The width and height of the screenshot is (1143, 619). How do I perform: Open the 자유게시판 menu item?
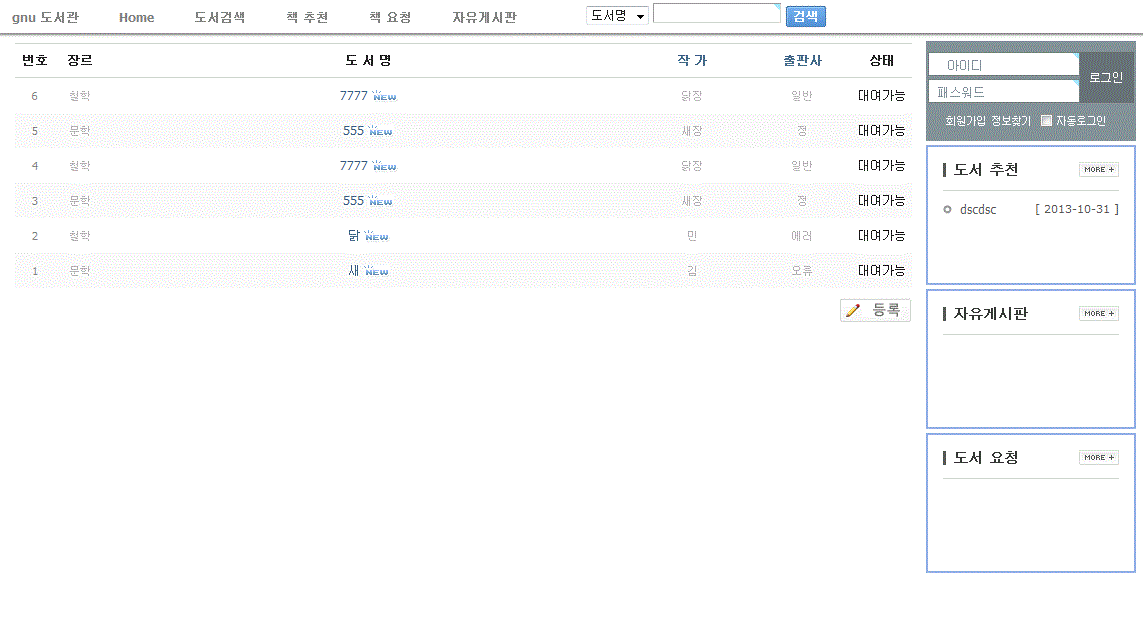pyautogui.click(x=484, y=17)
